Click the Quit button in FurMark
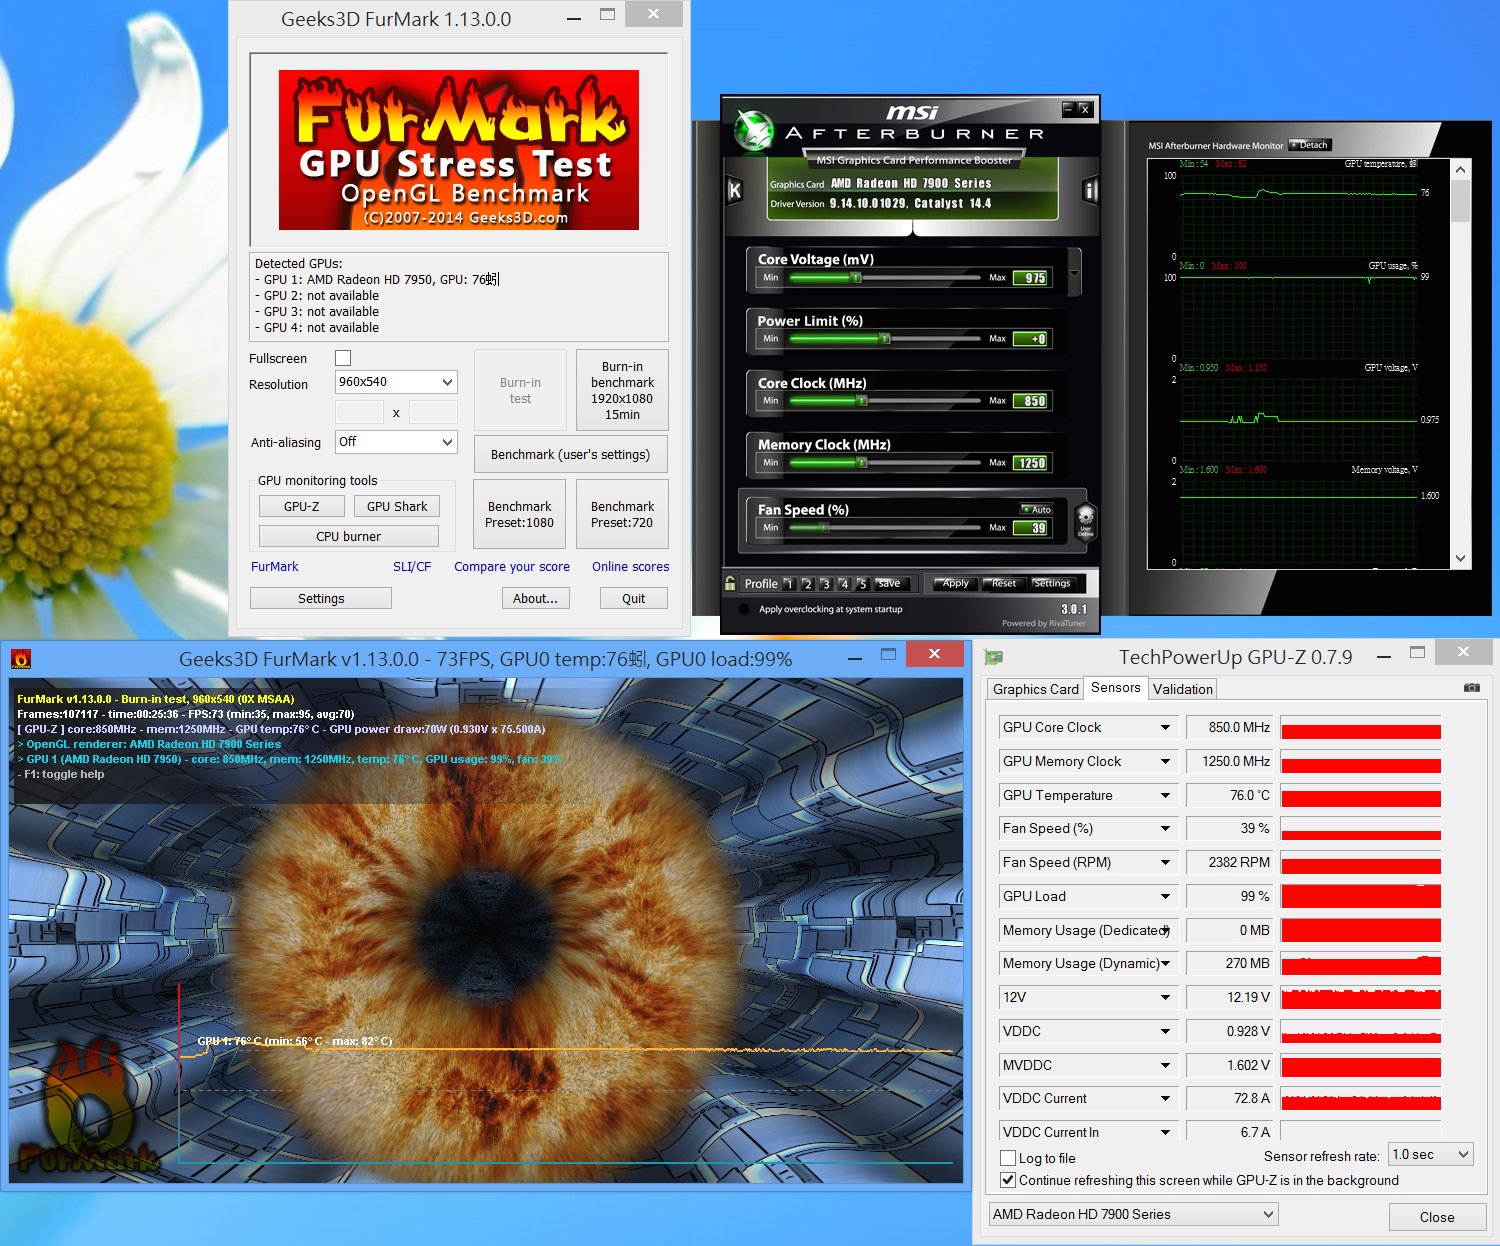 point(633,598)
